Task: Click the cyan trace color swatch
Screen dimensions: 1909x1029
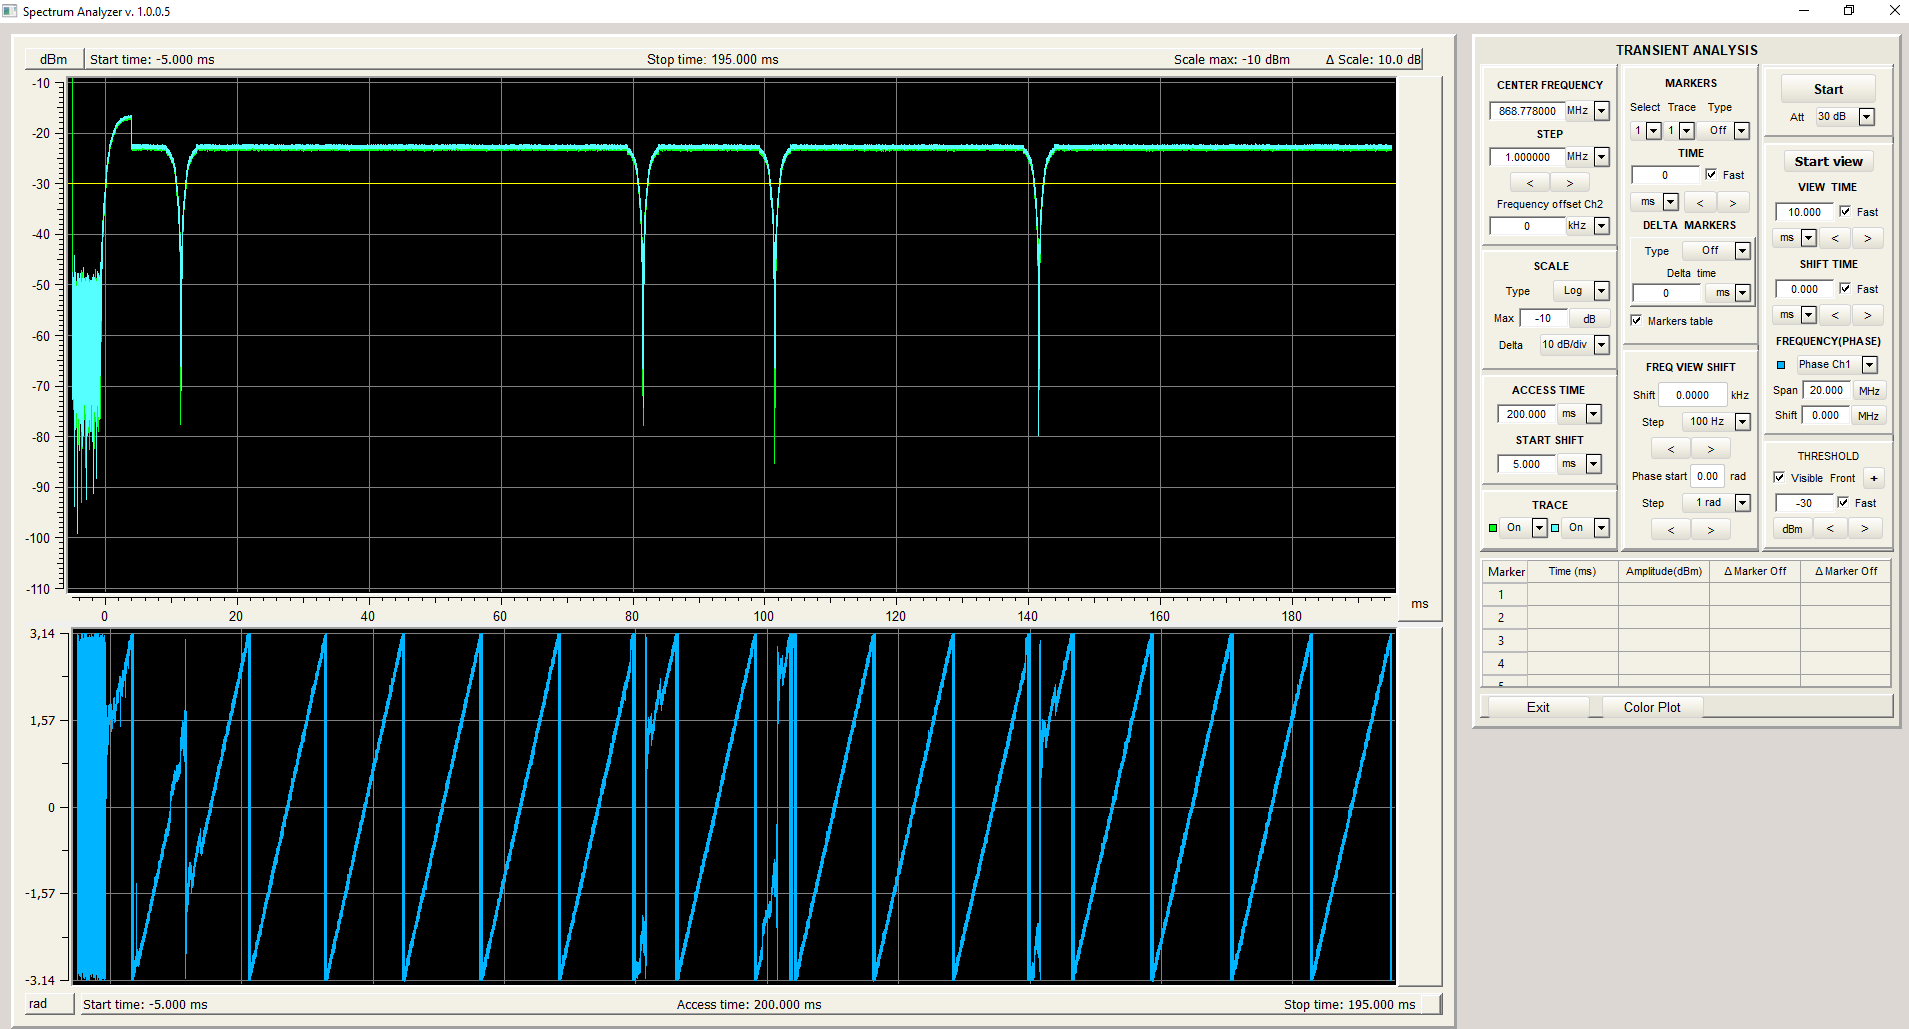Action: [x=1555, y=528]
